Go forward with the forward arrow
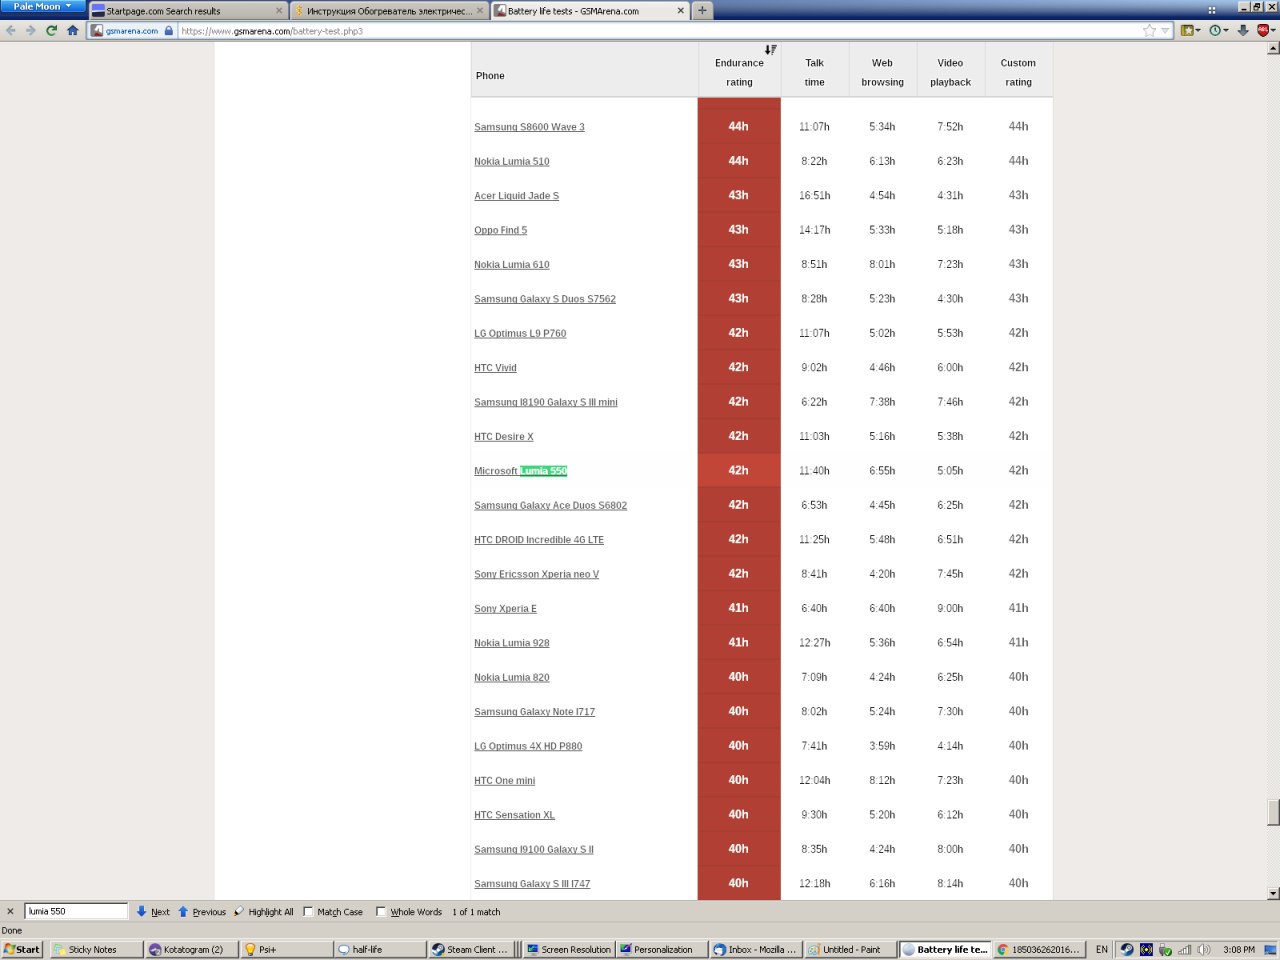Screen dimensions: 1280x960 (x=31, y=31)
